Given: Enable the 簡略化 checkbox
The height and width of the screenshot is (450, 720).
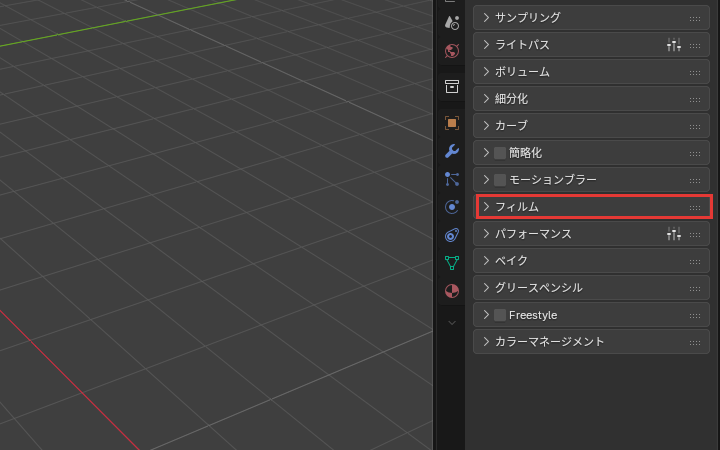Looking at the screenshot, I should (500, 153).
